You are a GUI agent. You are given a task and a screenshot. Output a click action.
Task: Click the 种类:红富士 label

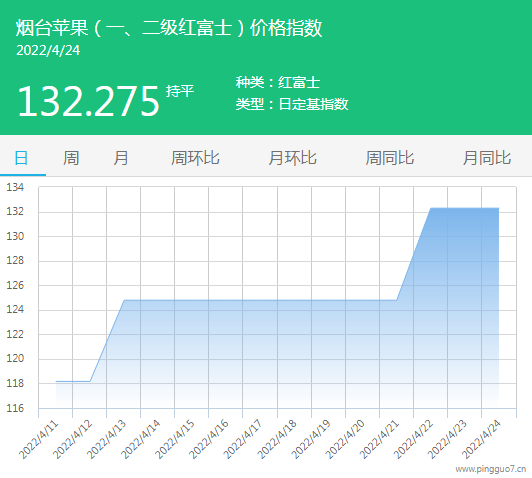point(278,82)
